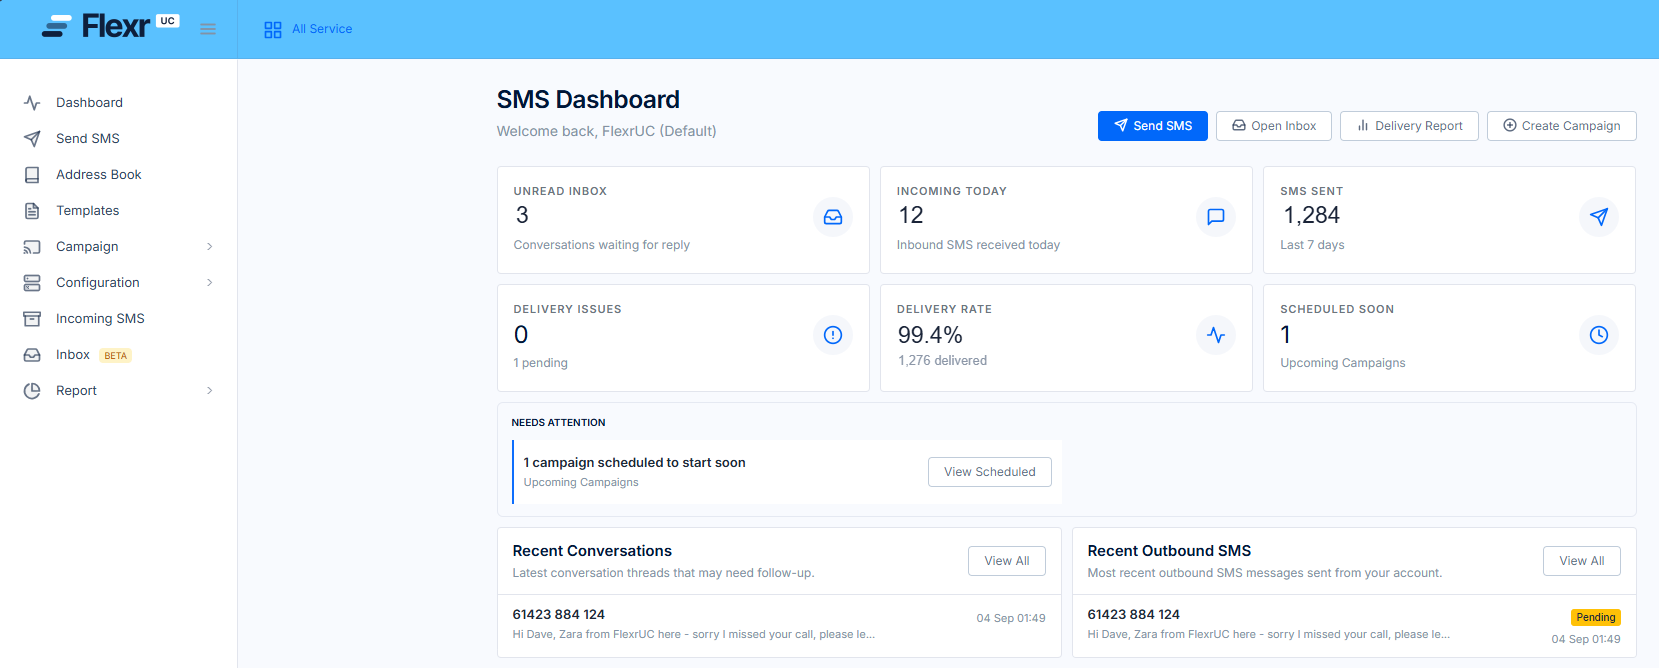Click '1 campaign scheduled to start soon'

coord(634,463)
